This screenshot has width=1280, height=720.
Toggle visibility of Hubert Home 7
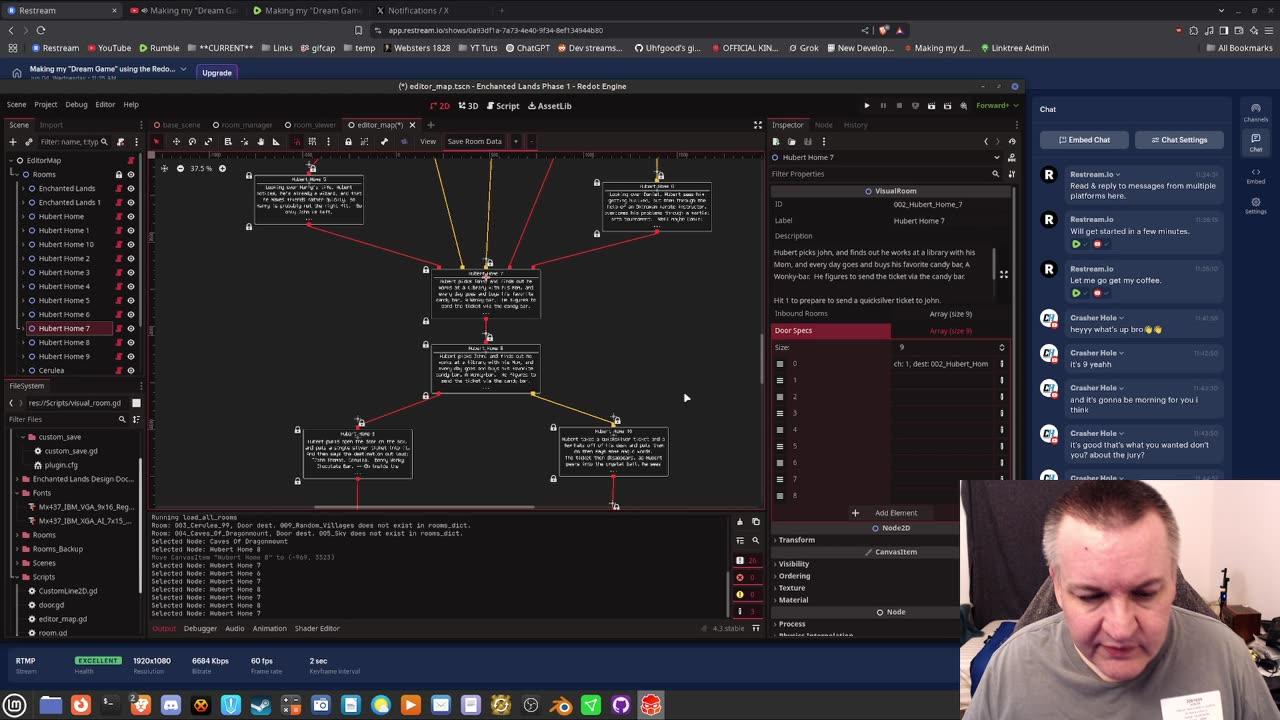point(130,328)
